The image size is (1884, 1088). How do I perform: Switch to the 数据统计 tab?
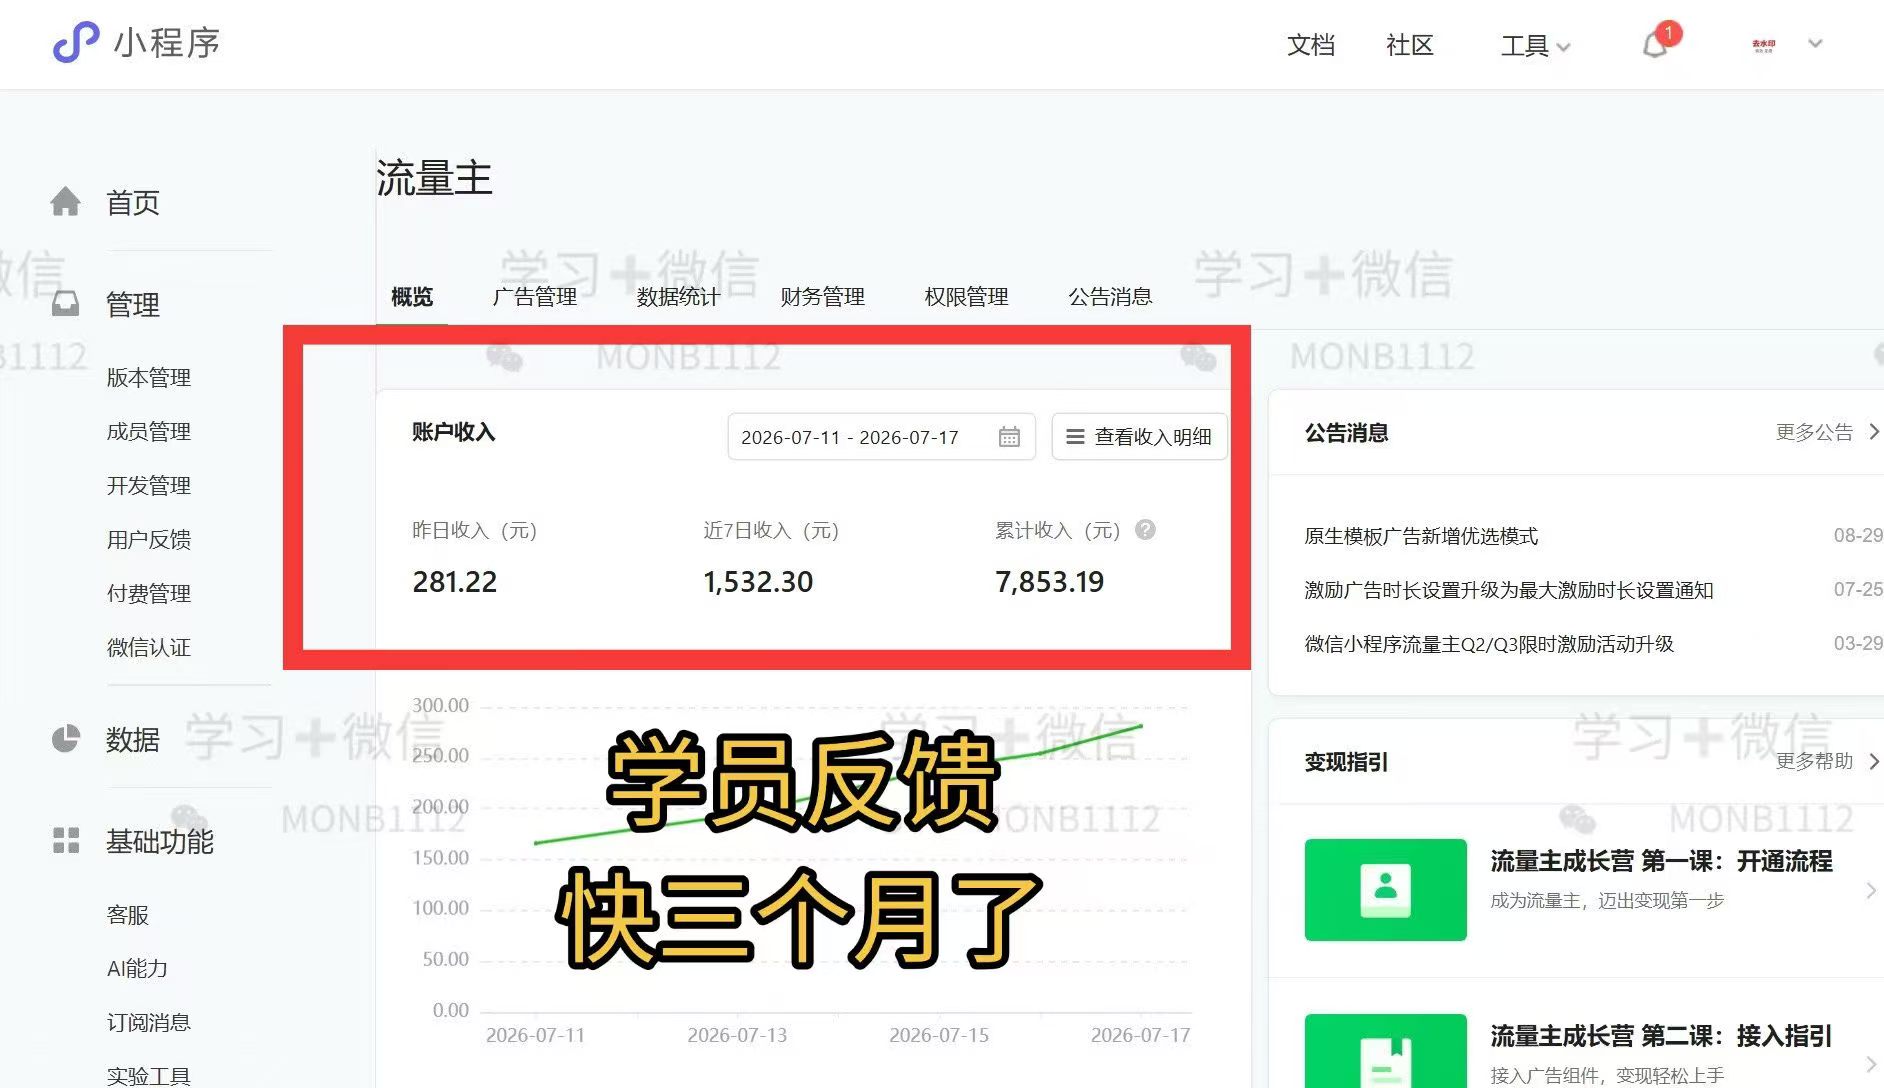pos(679,297)
